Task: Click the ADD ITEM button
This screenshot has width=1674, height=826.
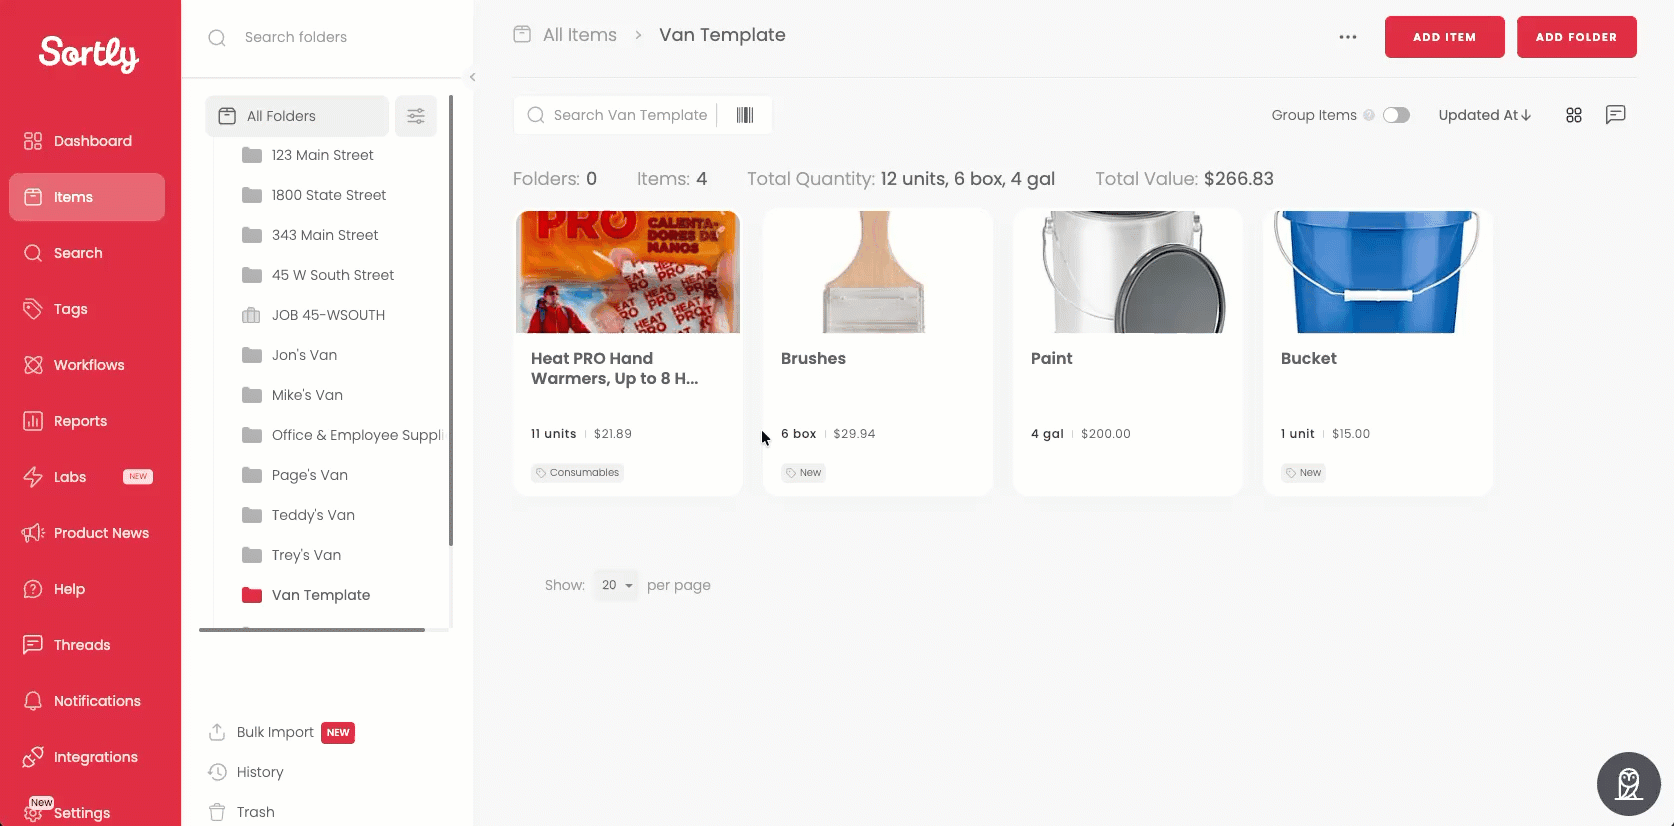Action: 1445,37
